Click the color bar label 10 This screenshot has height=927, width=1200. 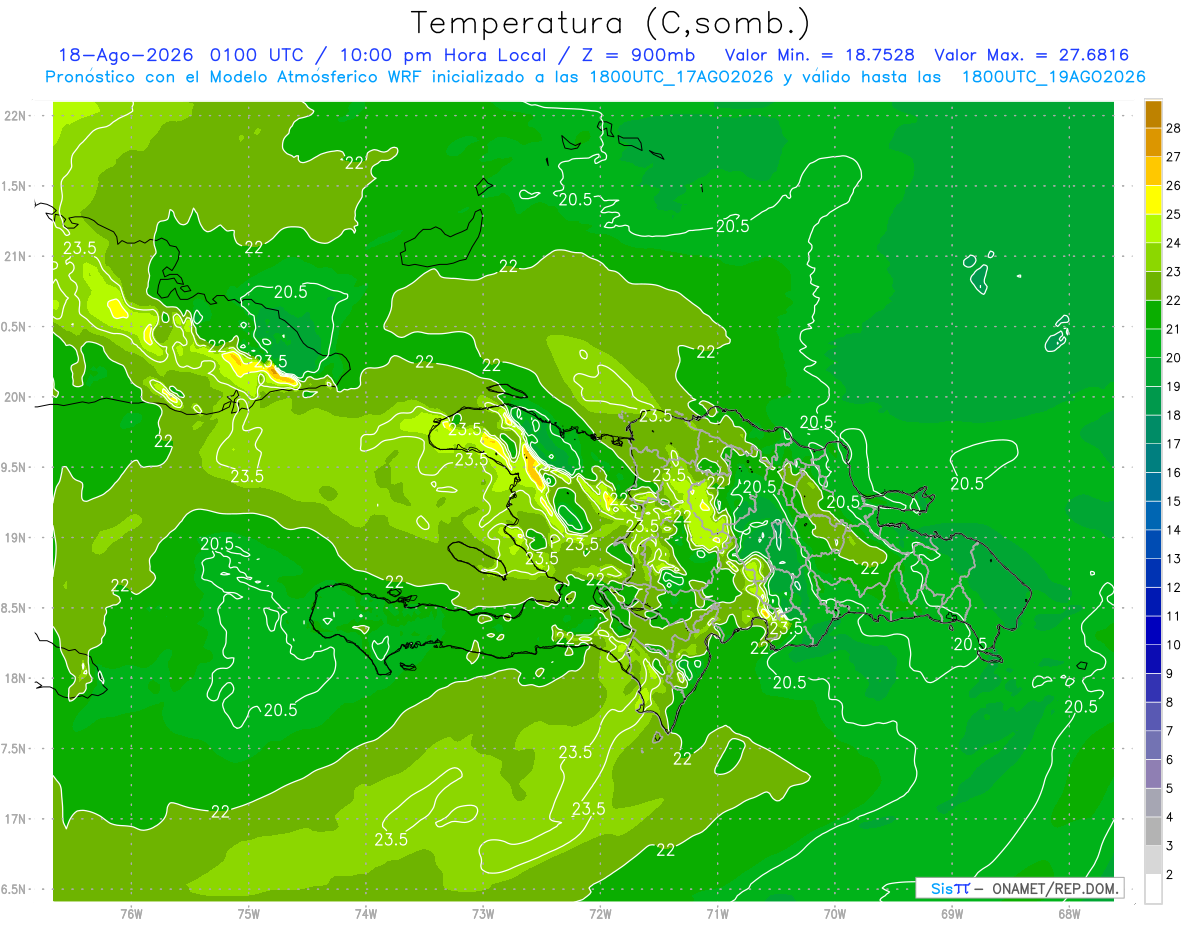pyautogui.click(x=1174, y=645)
